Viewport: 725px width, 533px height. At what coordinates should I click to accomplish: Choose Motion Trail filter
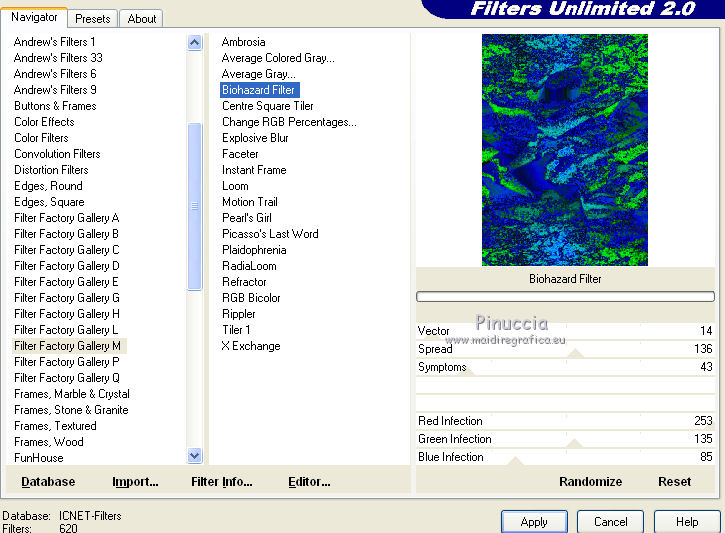click(250, 202)
